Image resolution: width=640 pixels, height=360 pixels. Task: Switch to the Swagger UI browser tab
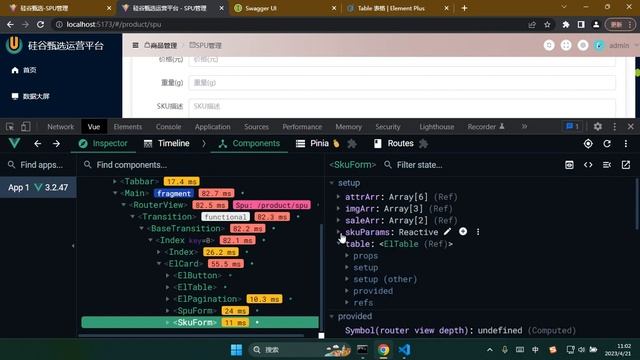[285, 8]
